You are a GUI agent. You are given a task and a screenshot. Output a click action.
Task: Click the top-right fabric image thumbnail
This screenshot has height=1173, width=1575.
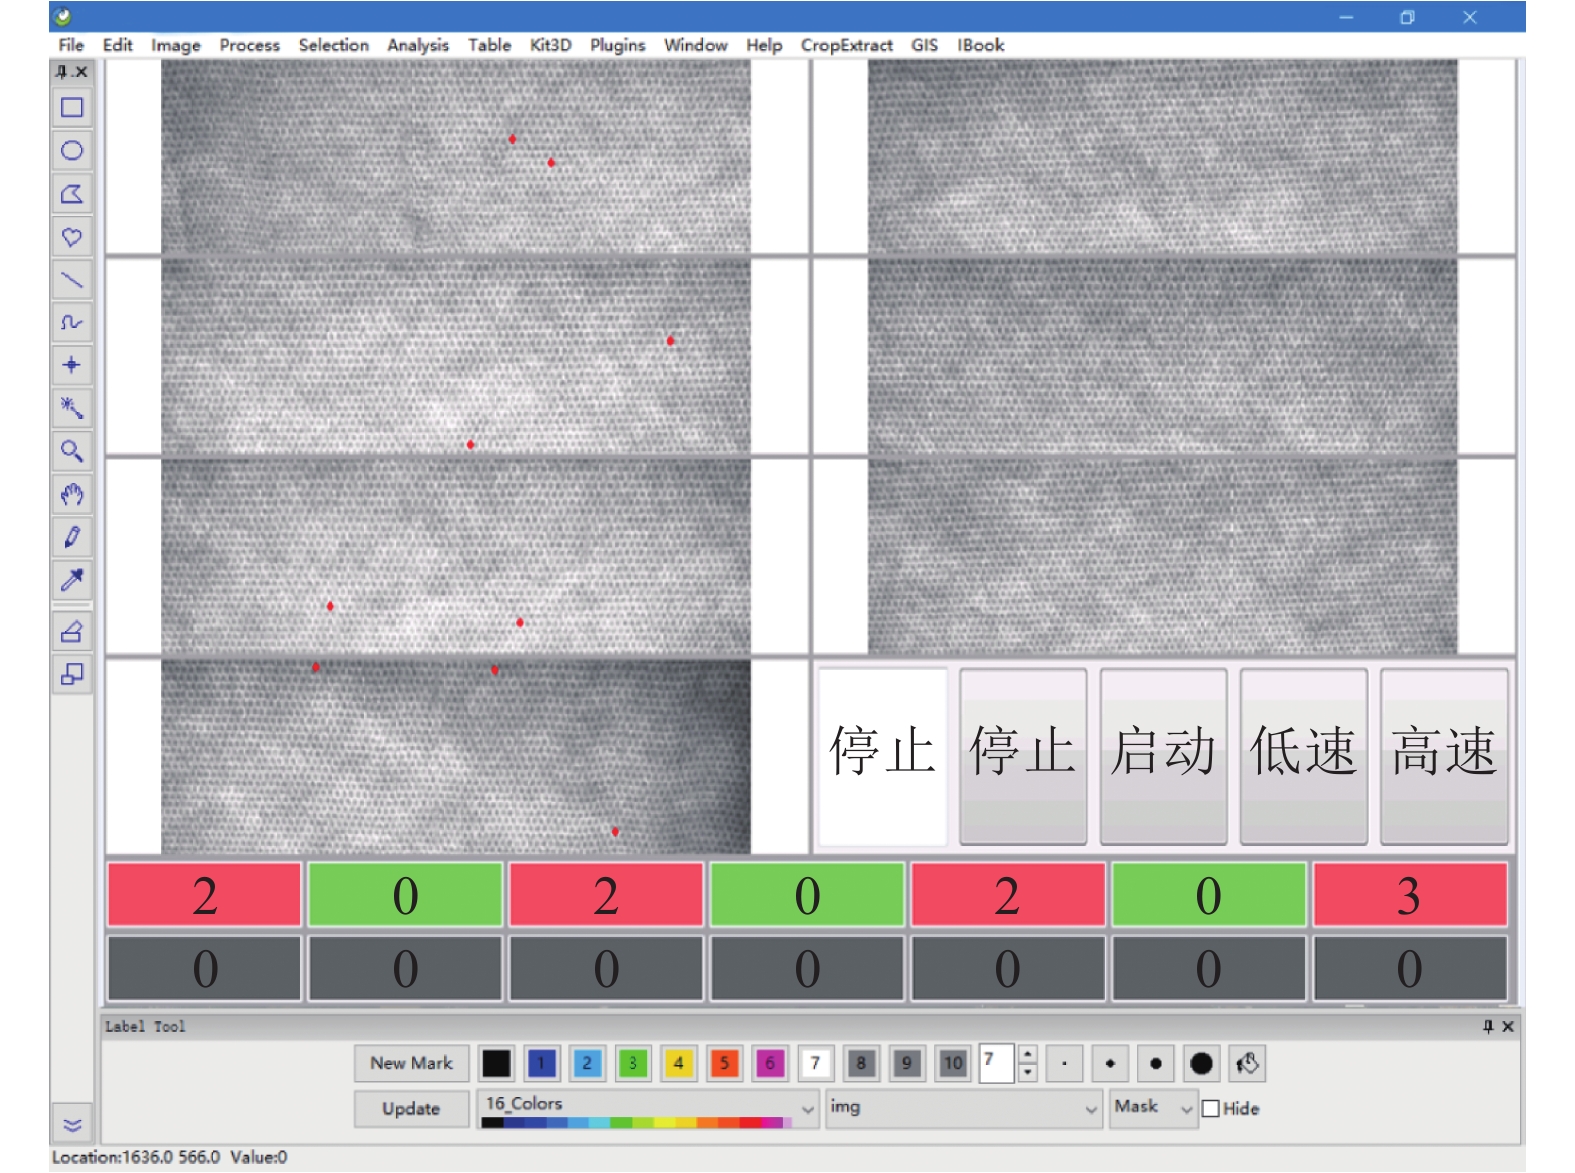click(1162, 156)
